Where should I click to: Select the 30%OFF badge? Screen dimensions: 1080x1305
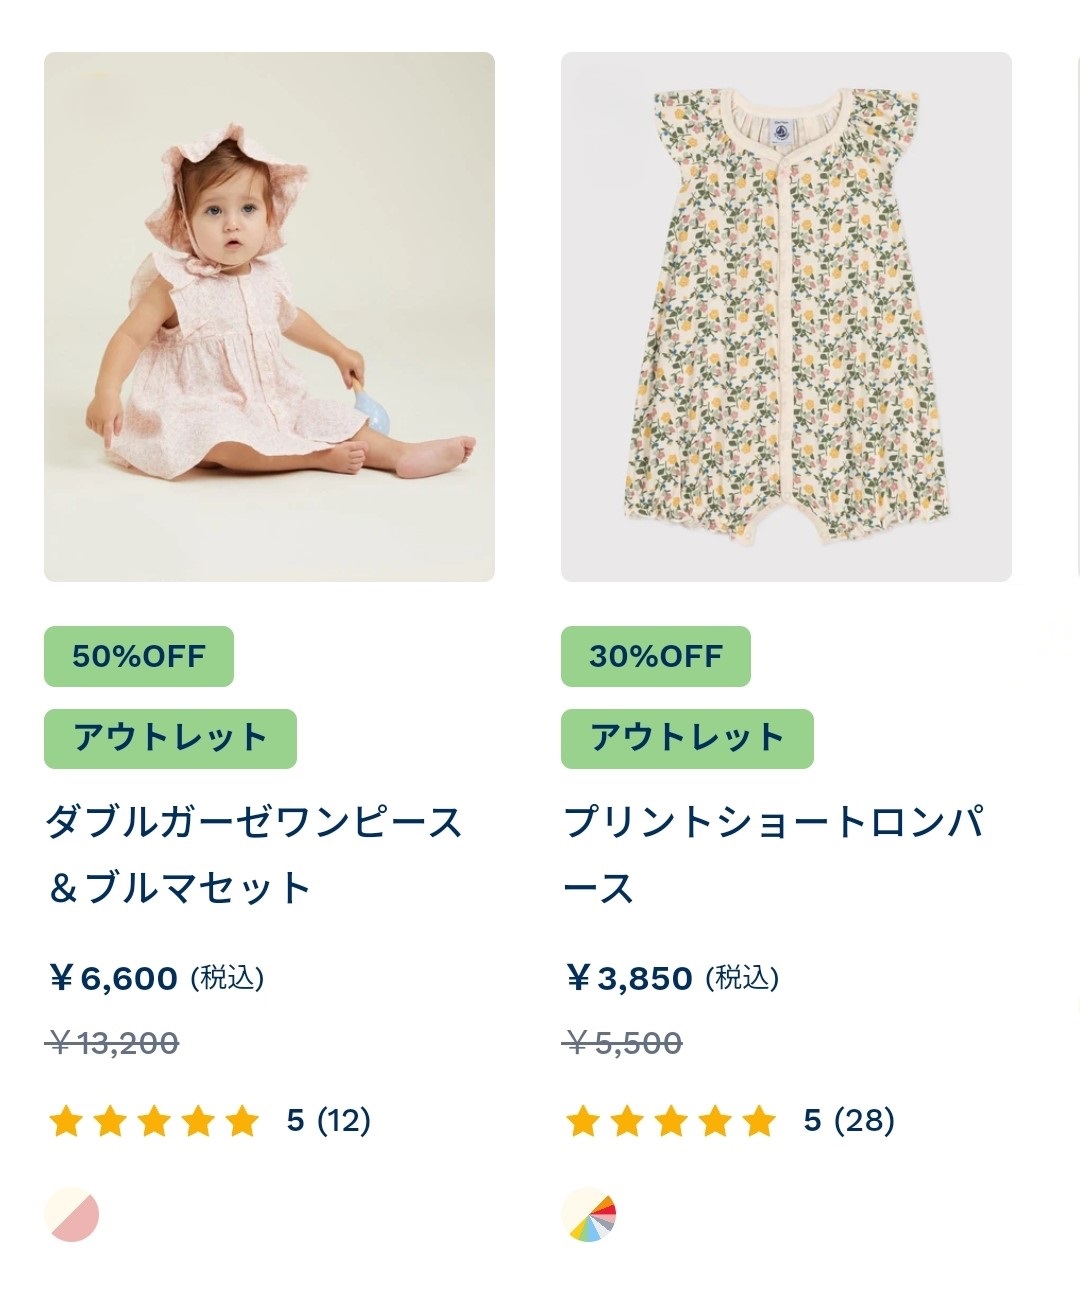(x=656, y=656)
